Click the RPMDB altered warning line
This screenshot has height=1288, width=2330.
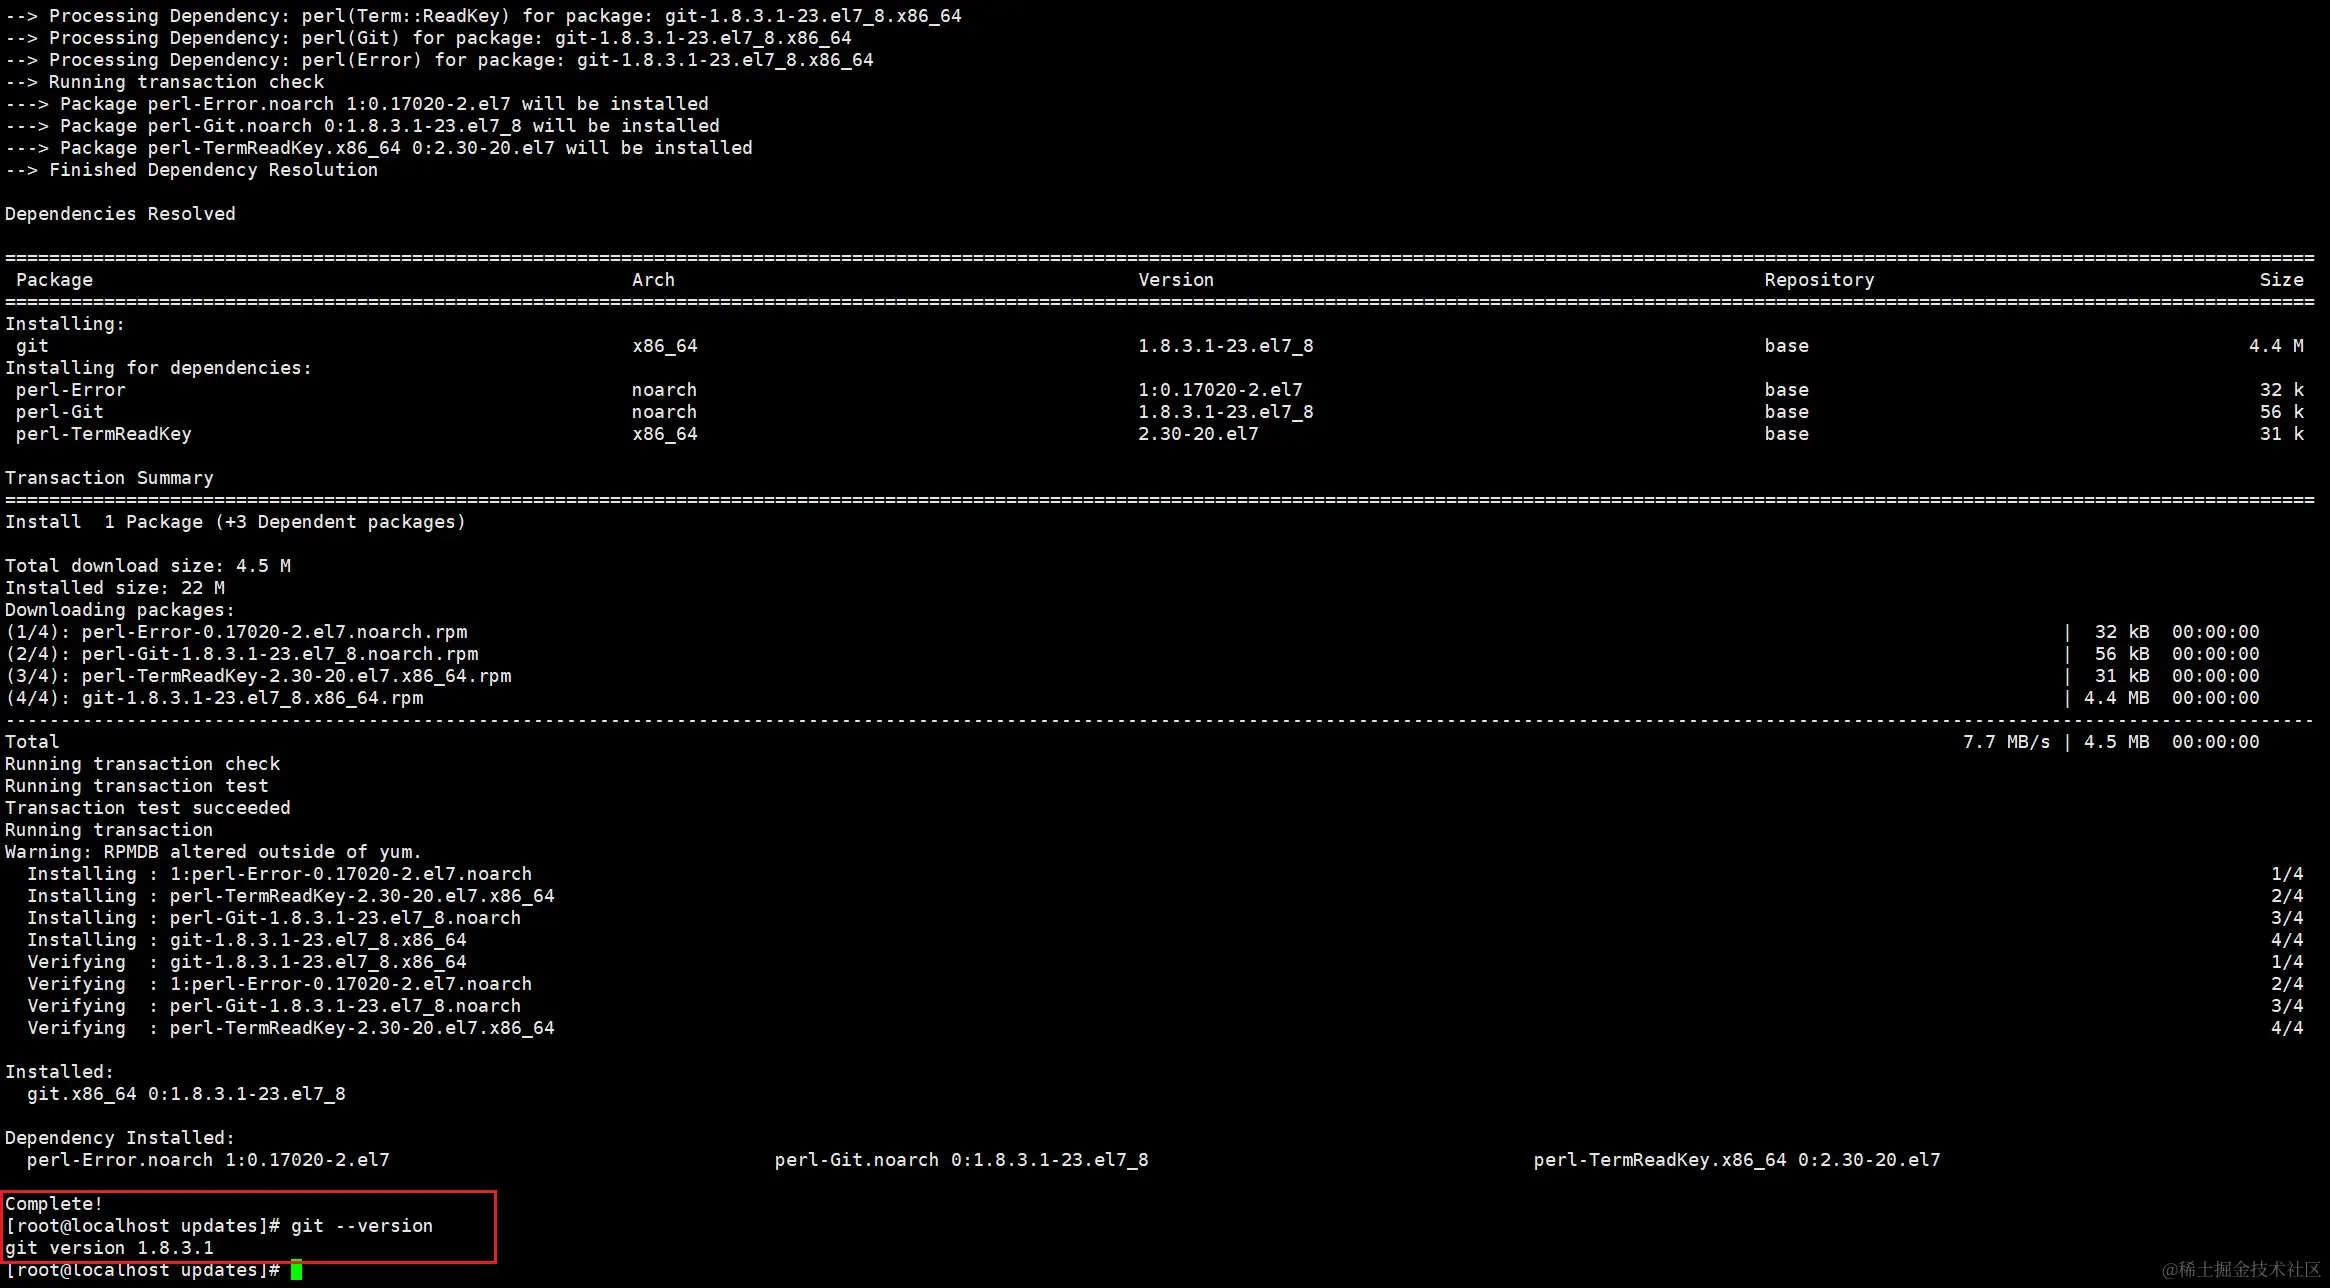coord(213,852)
